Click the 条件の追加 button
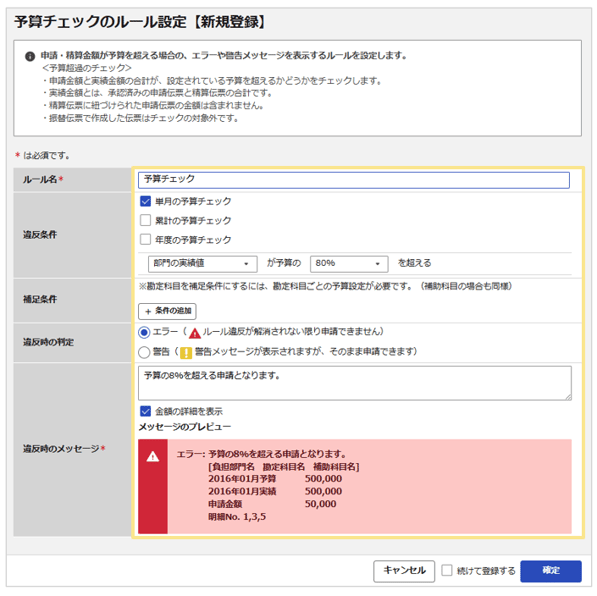Image resolution: width=597 pixels, height=596 pixels. 167,311
